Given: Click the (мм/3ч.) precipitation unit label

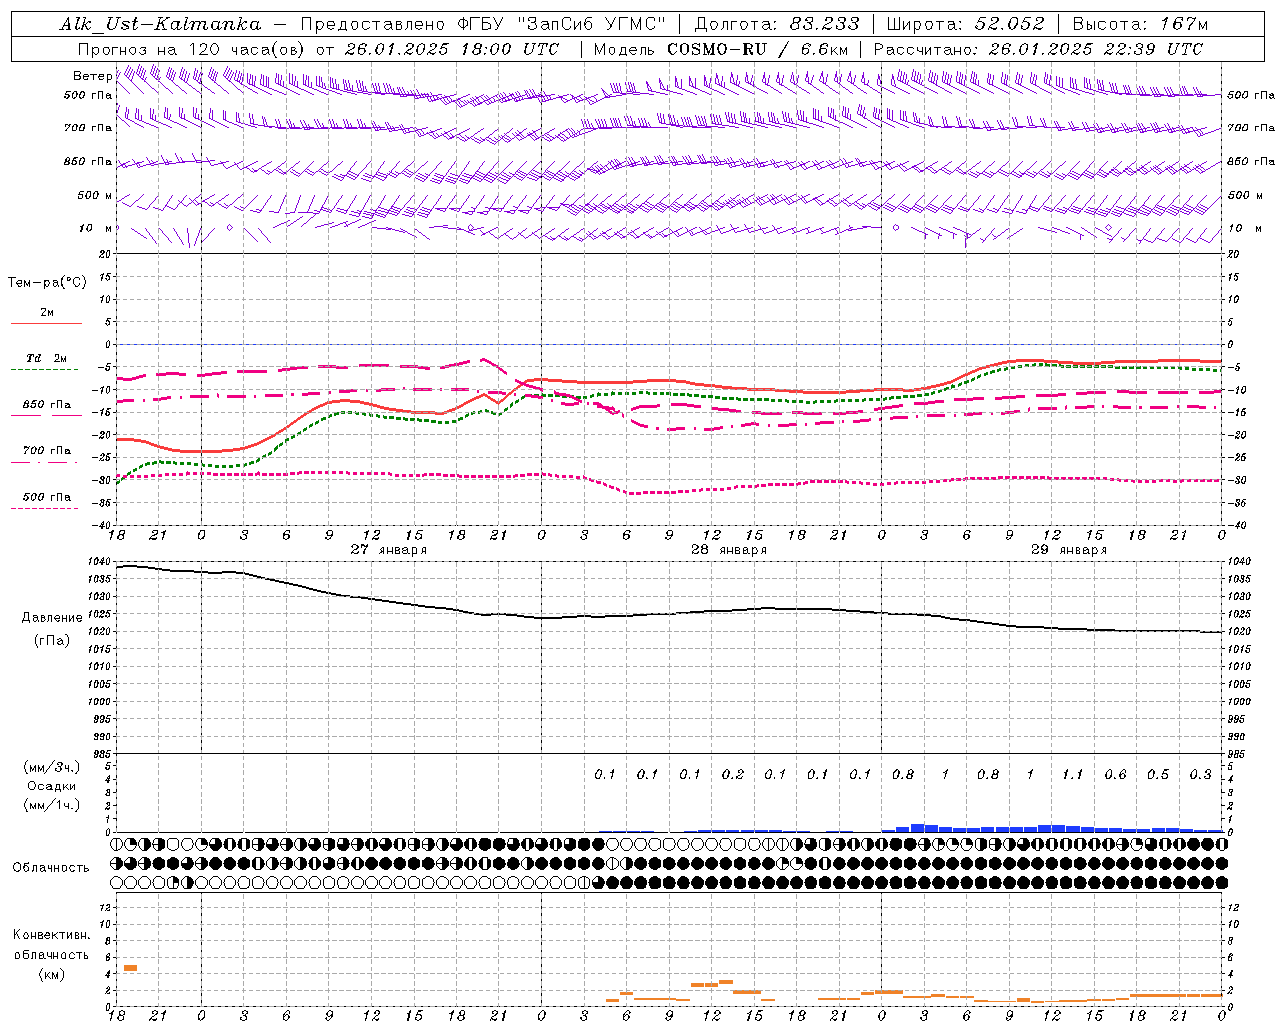Looking at the screenshot, I should [x=52, y=767].
